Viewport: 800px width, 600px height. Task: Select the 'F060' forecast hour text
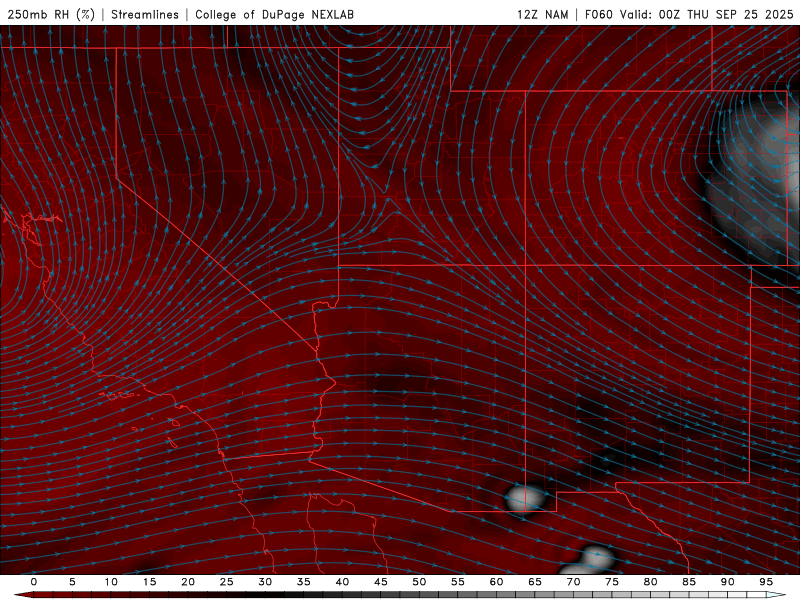(598, 14)
